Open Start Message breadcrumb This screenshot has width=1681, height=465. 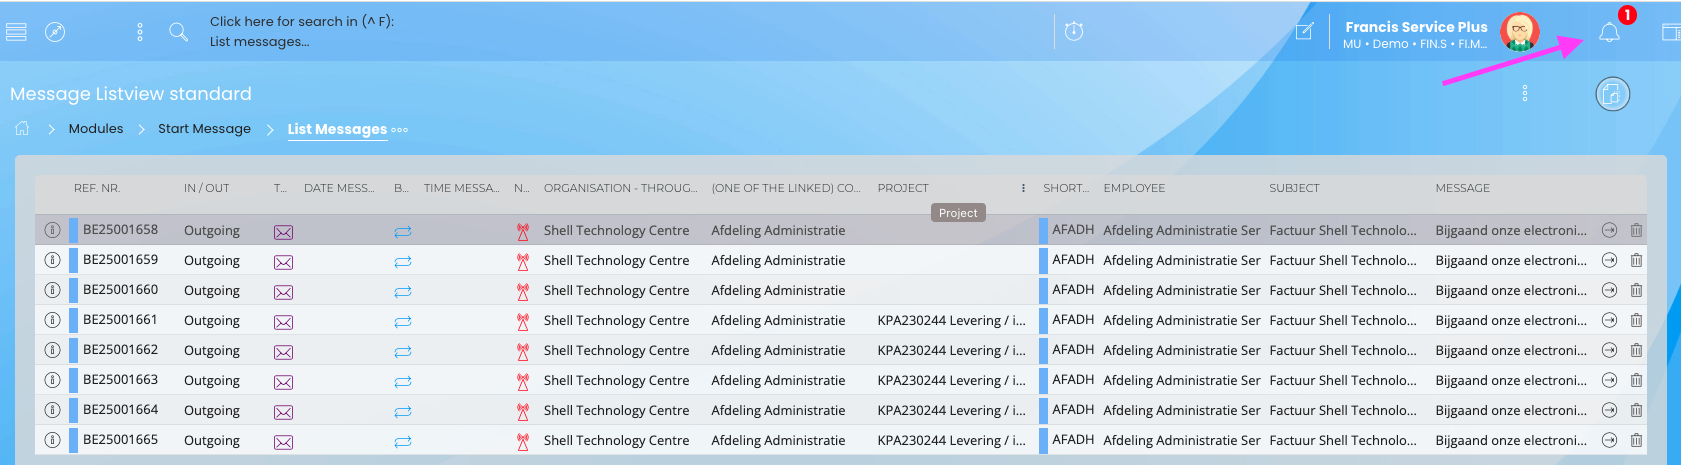204,129
